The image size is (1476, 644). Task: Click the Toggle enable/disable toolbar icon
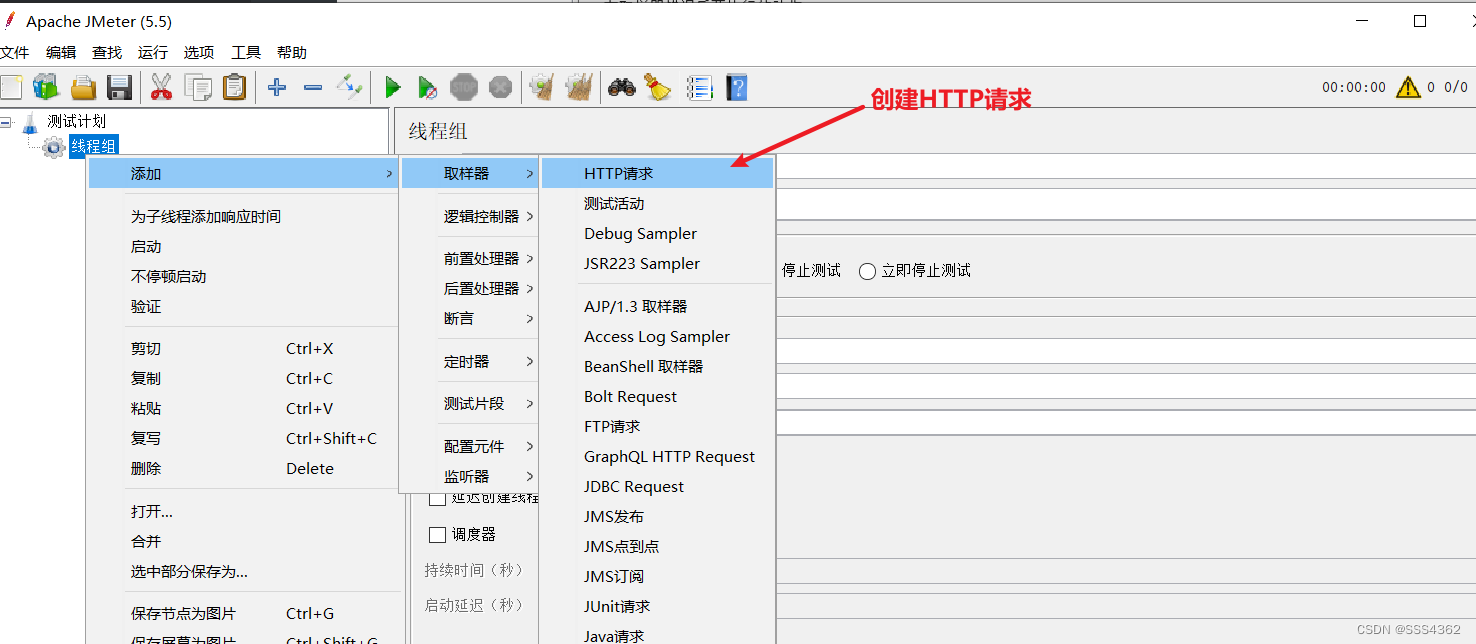tap(349, 87)
